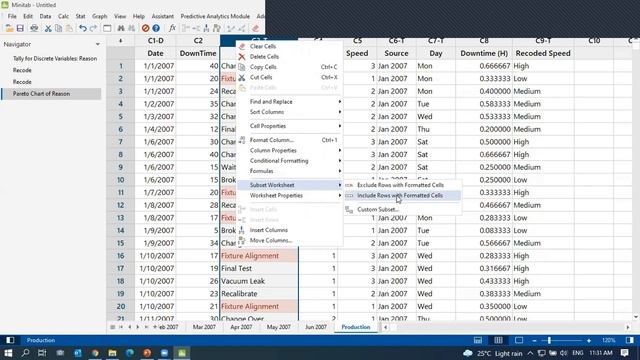The image size is (640, 360).
Task: Click the icon beside Custom Subset
Action: click(x=349, y=209)
